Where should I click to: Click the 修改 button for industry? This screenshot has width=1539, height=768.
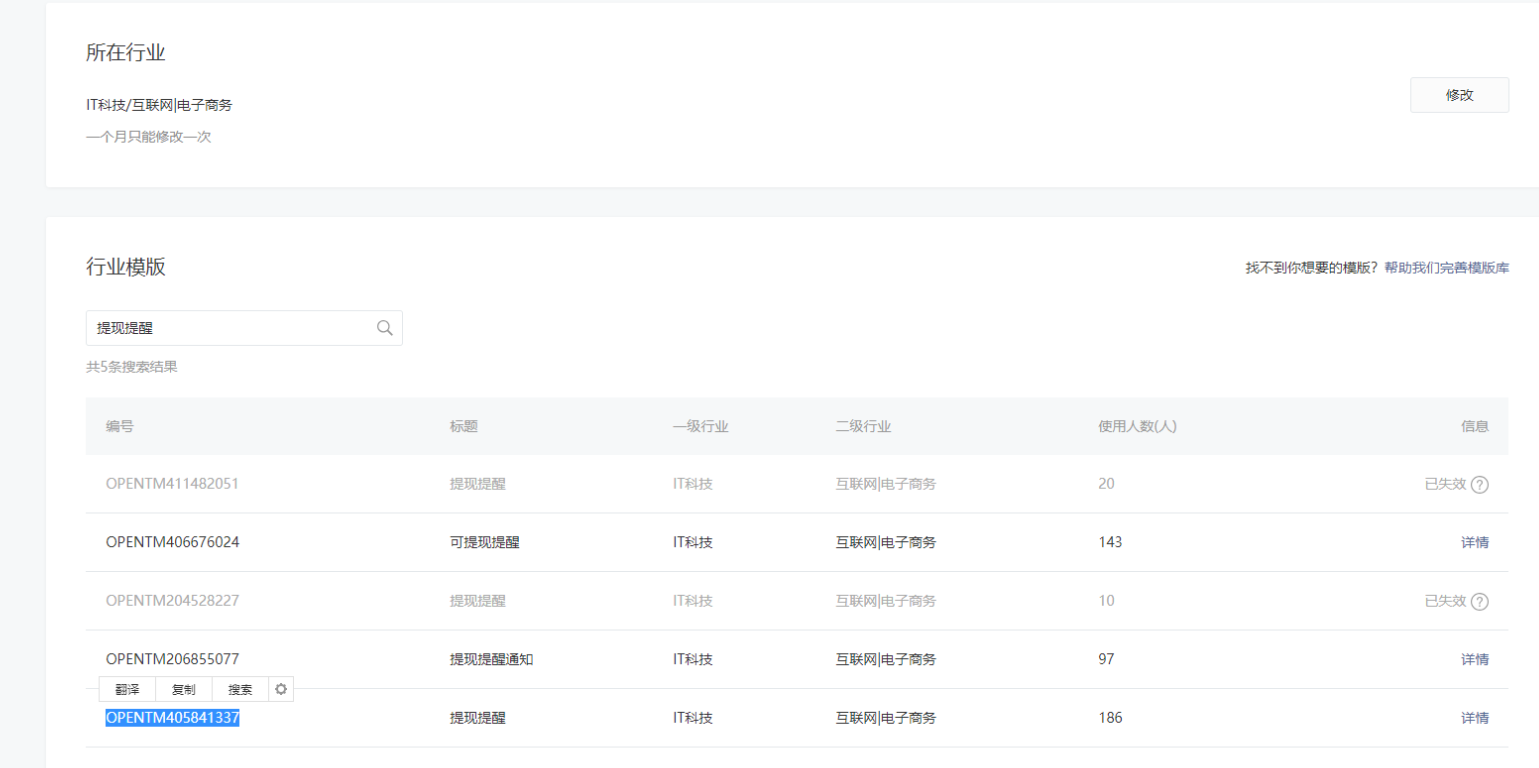point(1459,95)
